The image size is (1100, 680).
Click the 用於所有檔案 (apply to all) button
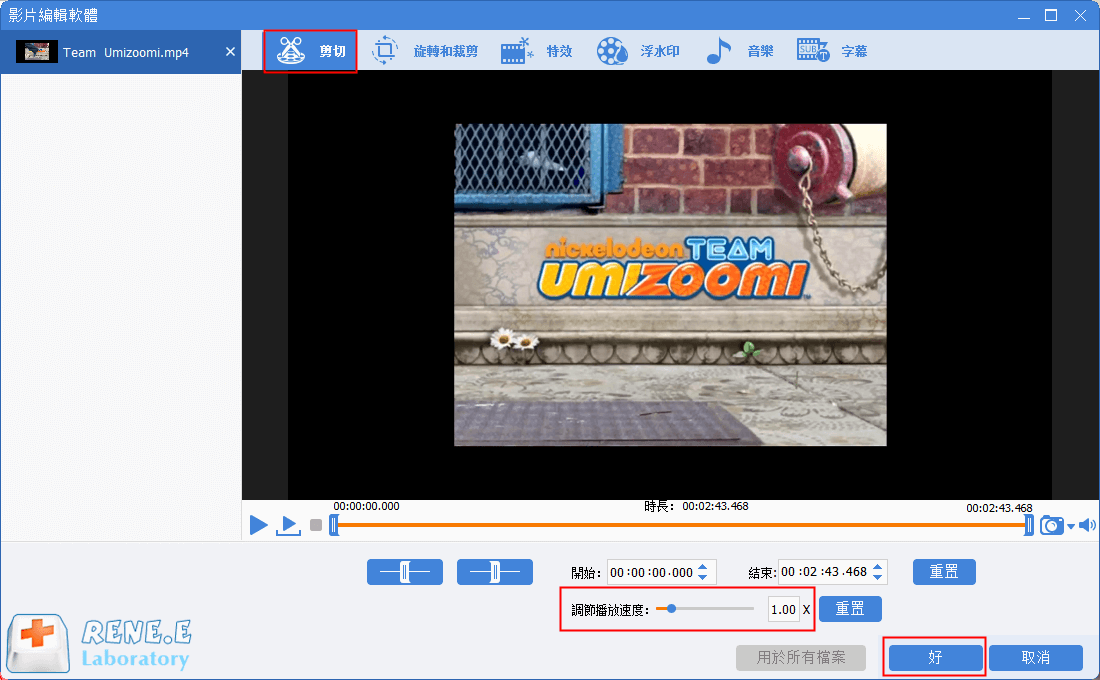[800, 658]
